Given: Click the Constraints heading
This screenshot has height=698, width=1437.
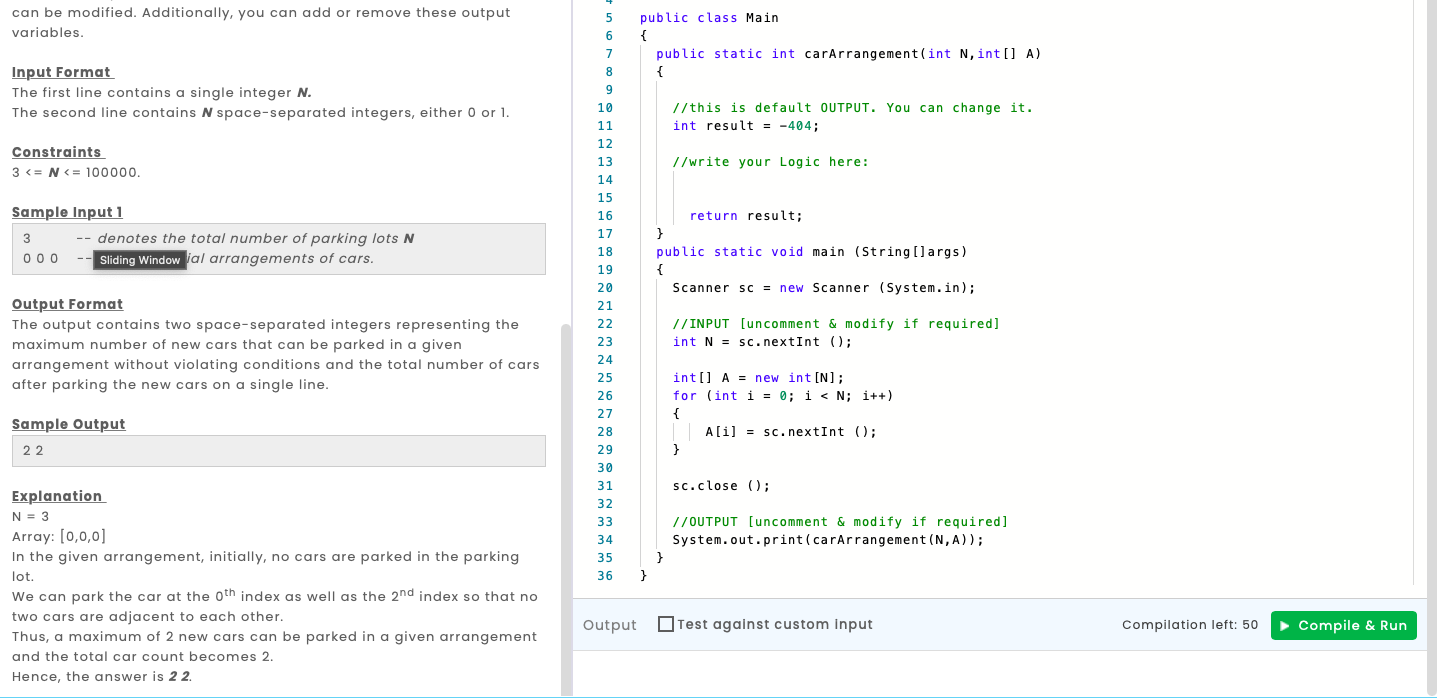Looking at the screenshot, I should coord(58,151).
